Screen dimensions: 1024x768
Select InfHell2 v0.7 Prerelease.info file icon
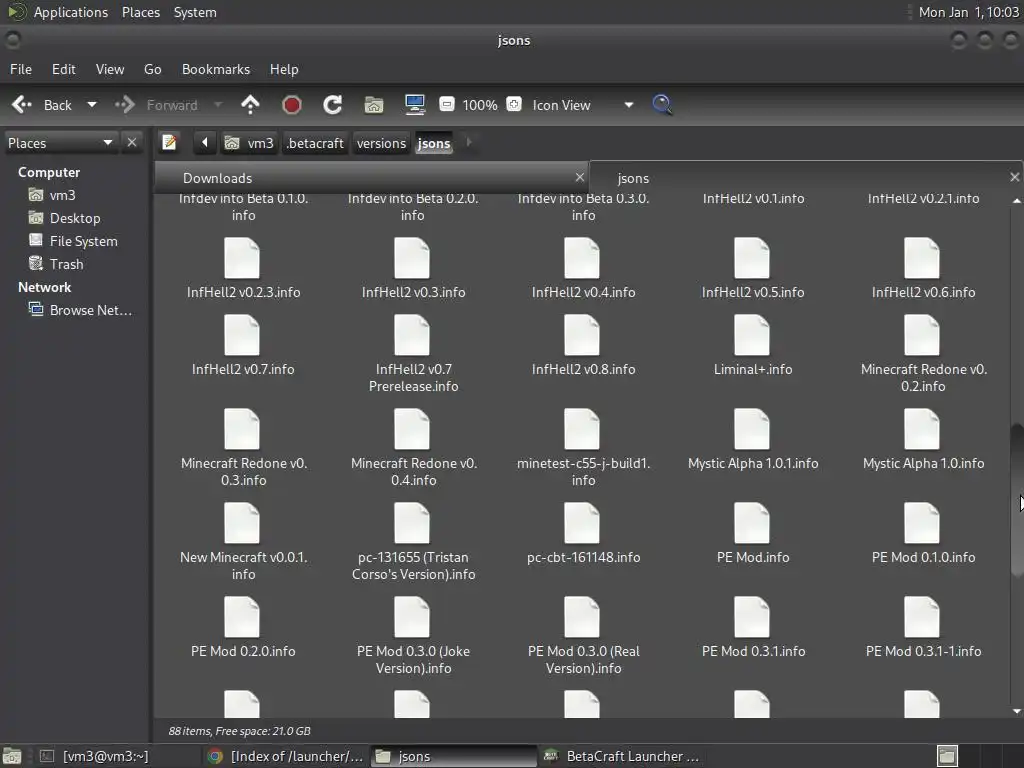click(412, 336)
